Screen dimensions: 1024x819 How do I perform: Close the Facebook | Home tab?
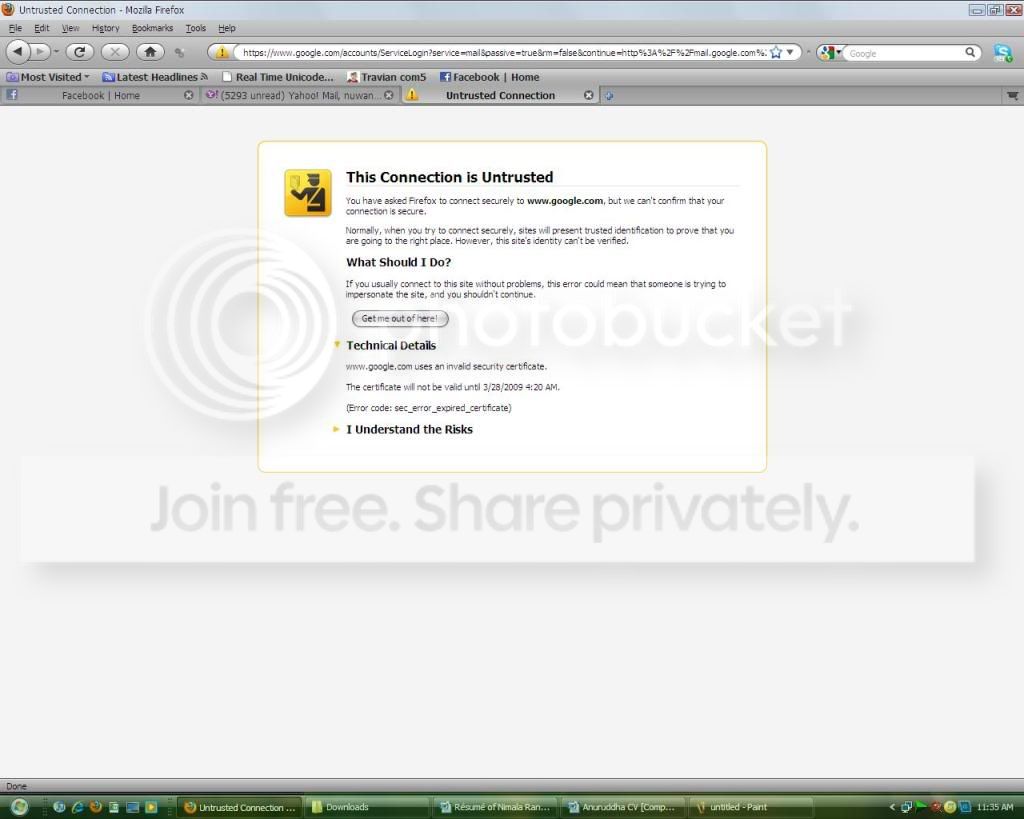click(189, 95)
